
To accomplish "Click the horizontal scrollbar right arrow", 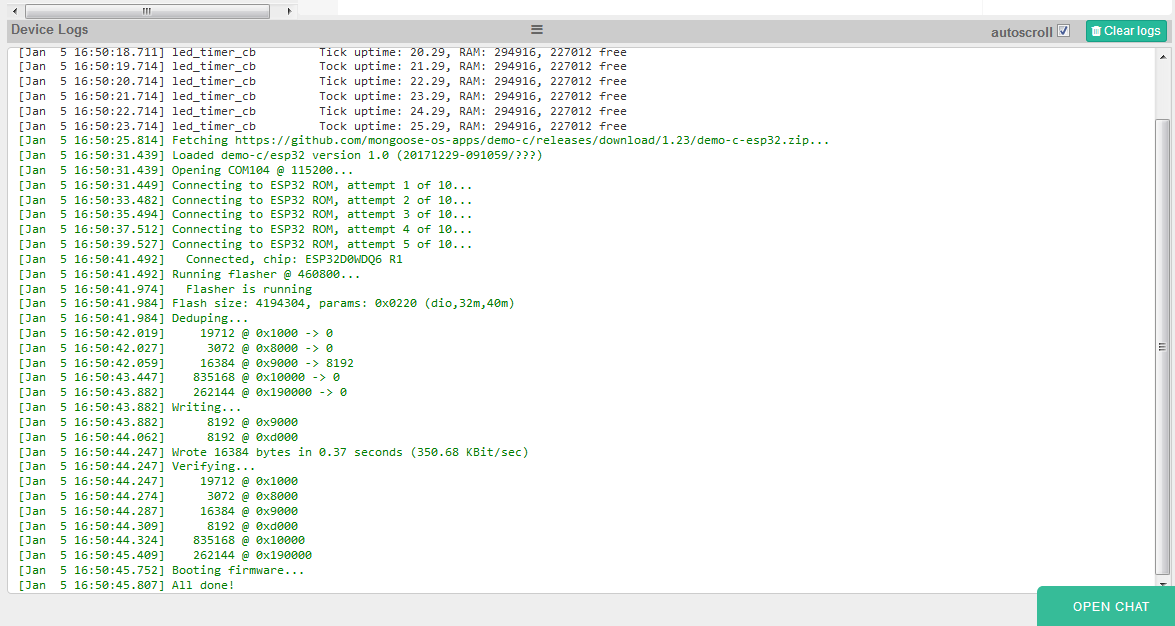I will [x=290, y=10].
